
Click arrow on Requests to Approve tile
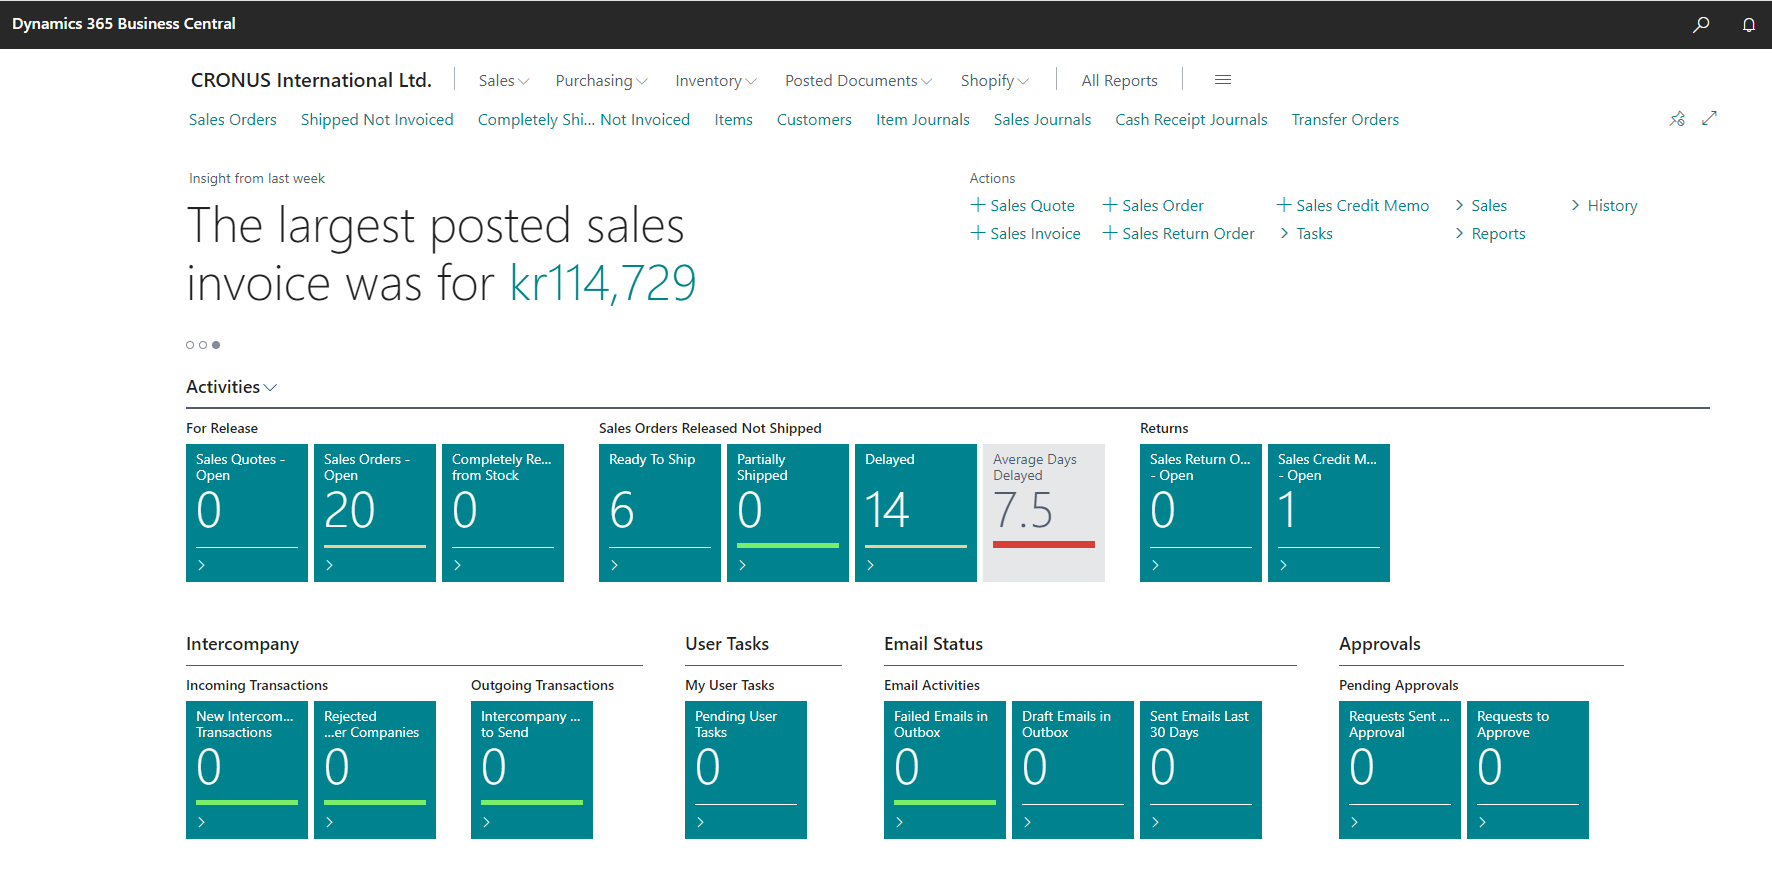click(1482, 822)
